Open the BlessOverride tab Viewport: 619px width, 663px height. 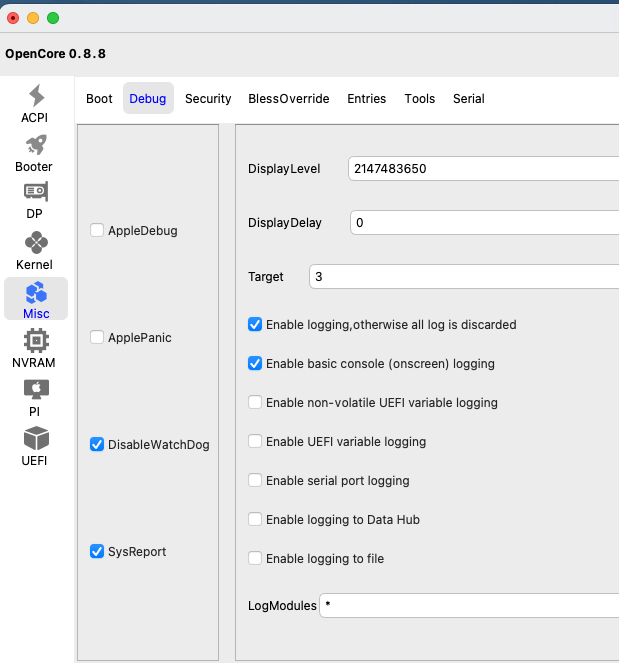(x=289, y=99)
